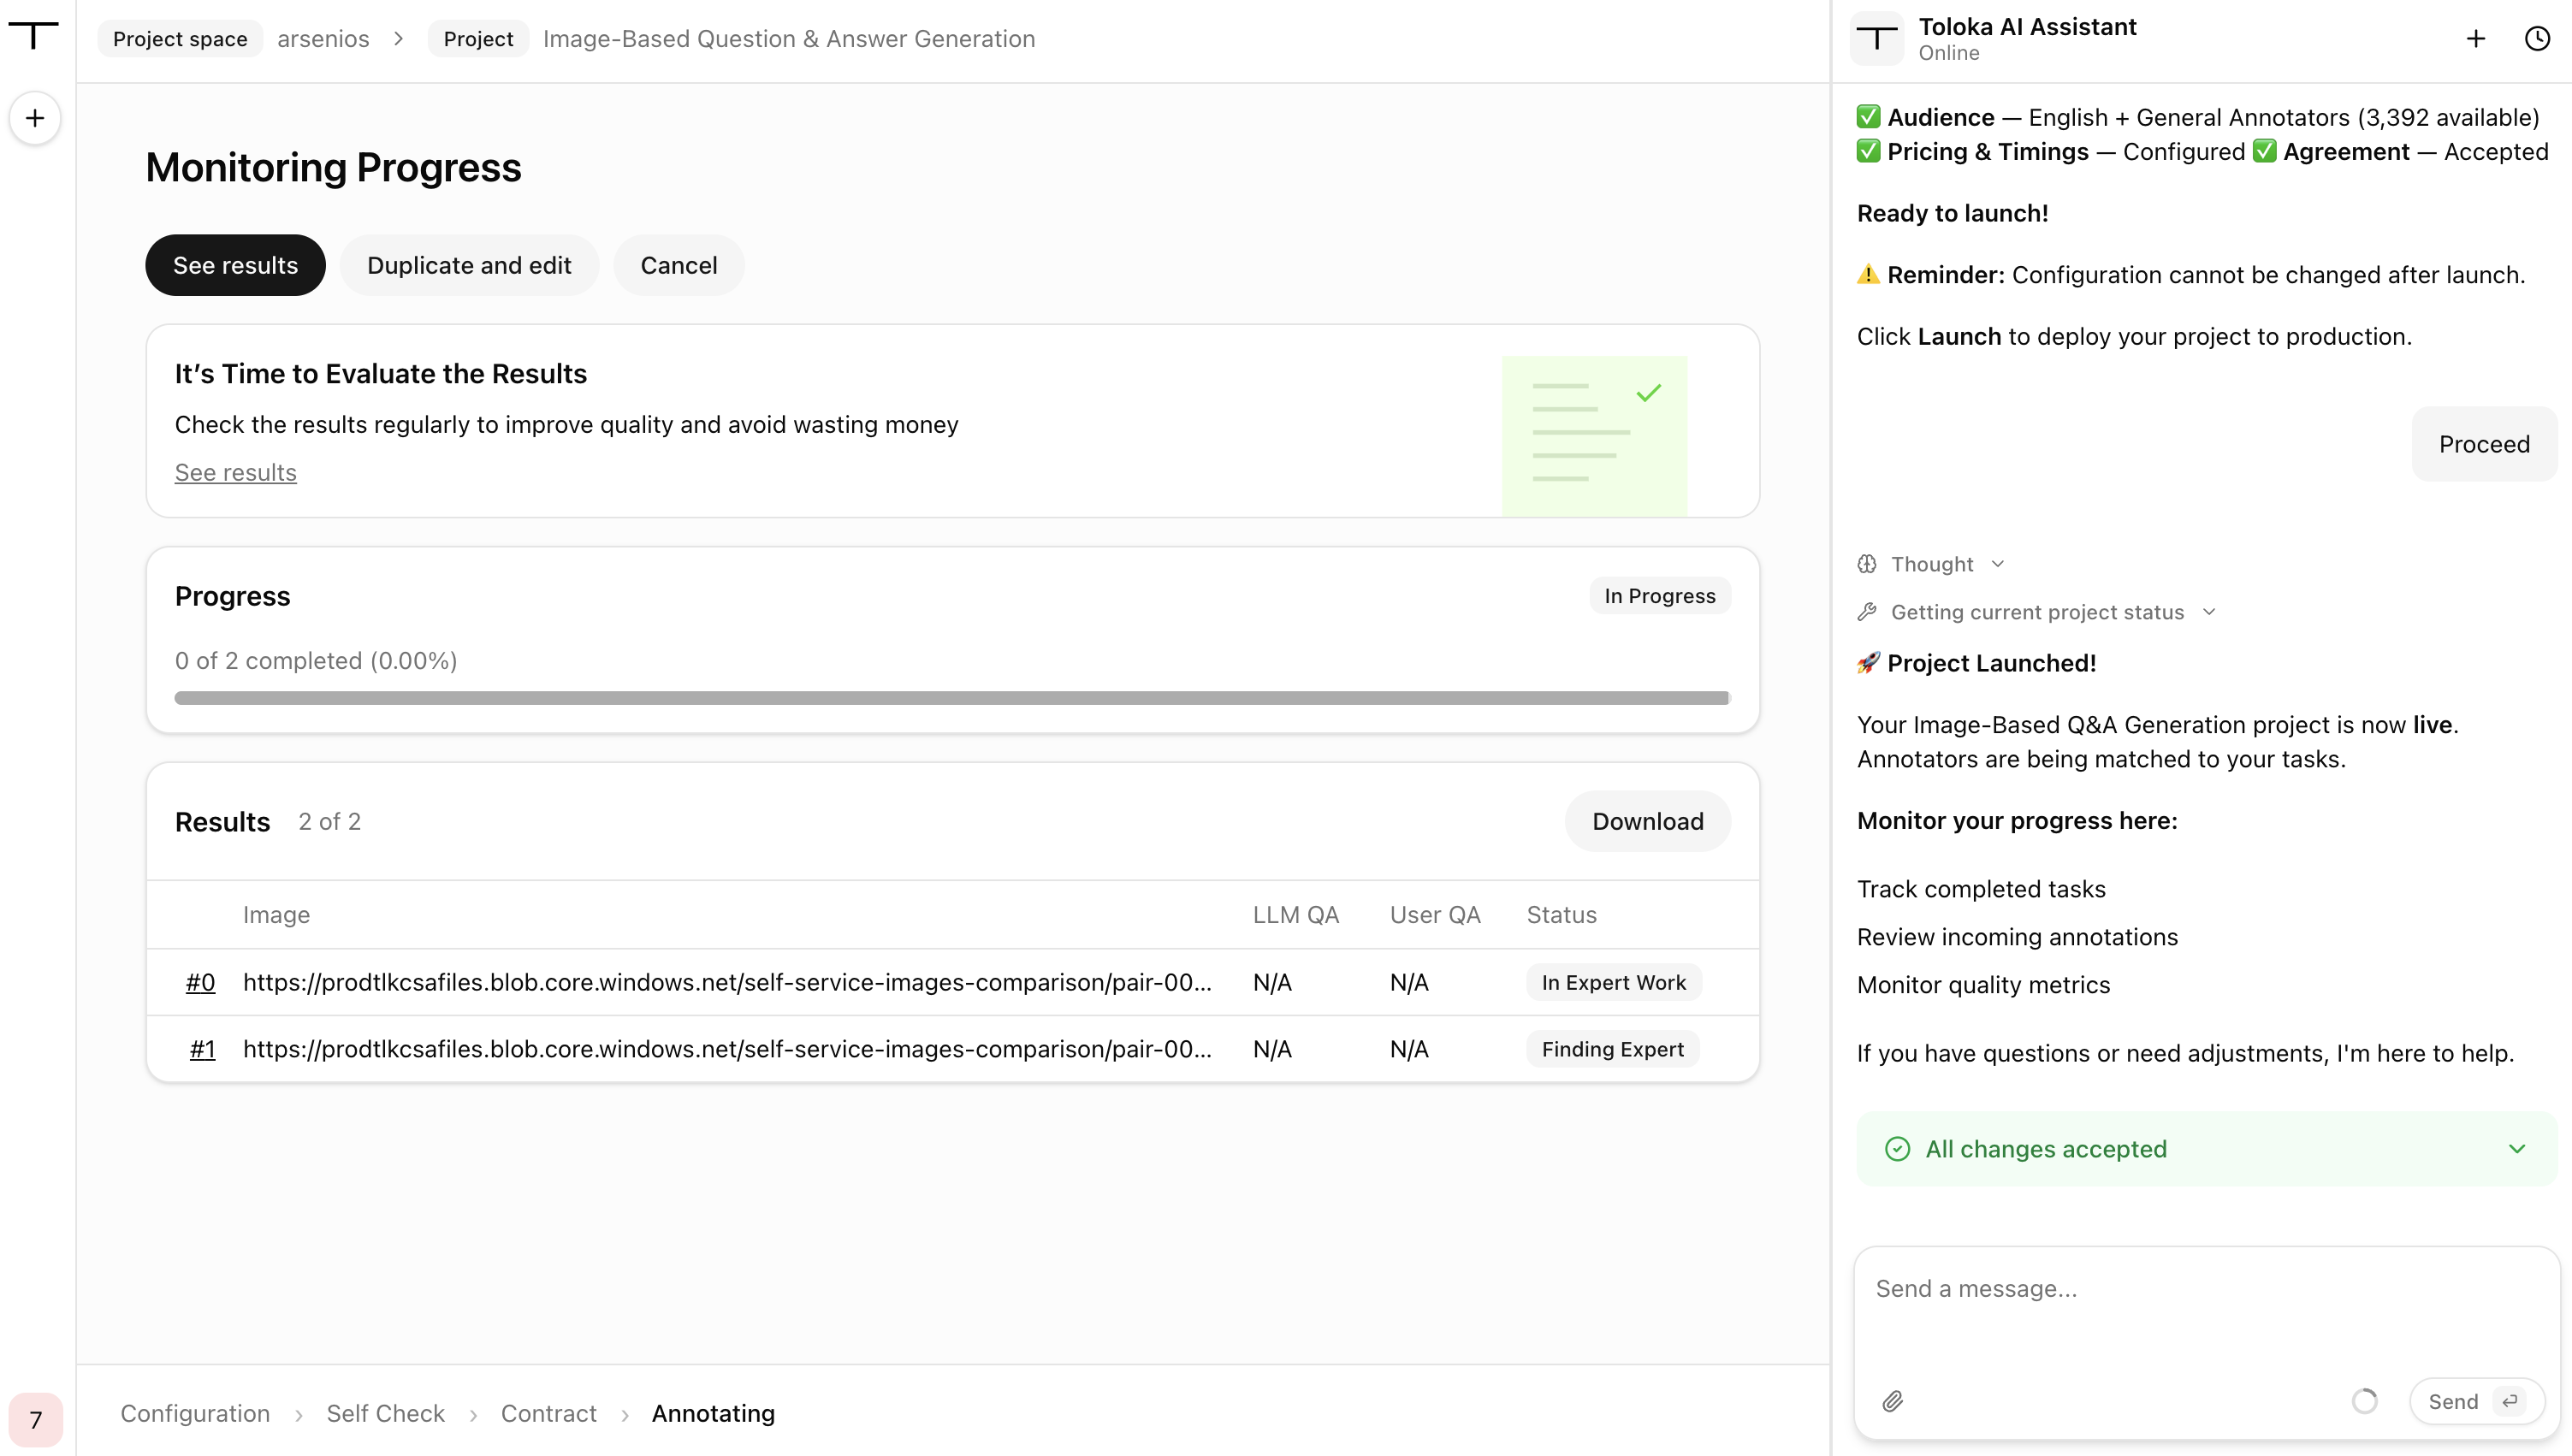The height and width of the screenshot is (1456, 2572).
Task: Click the black See results button
Action: (235, 265)
